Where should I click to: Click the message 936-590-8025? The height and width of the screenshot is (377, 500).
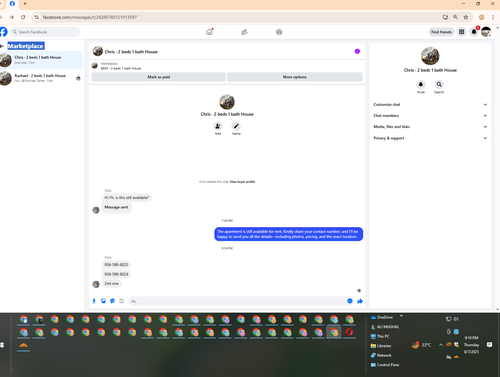[116, 265]
